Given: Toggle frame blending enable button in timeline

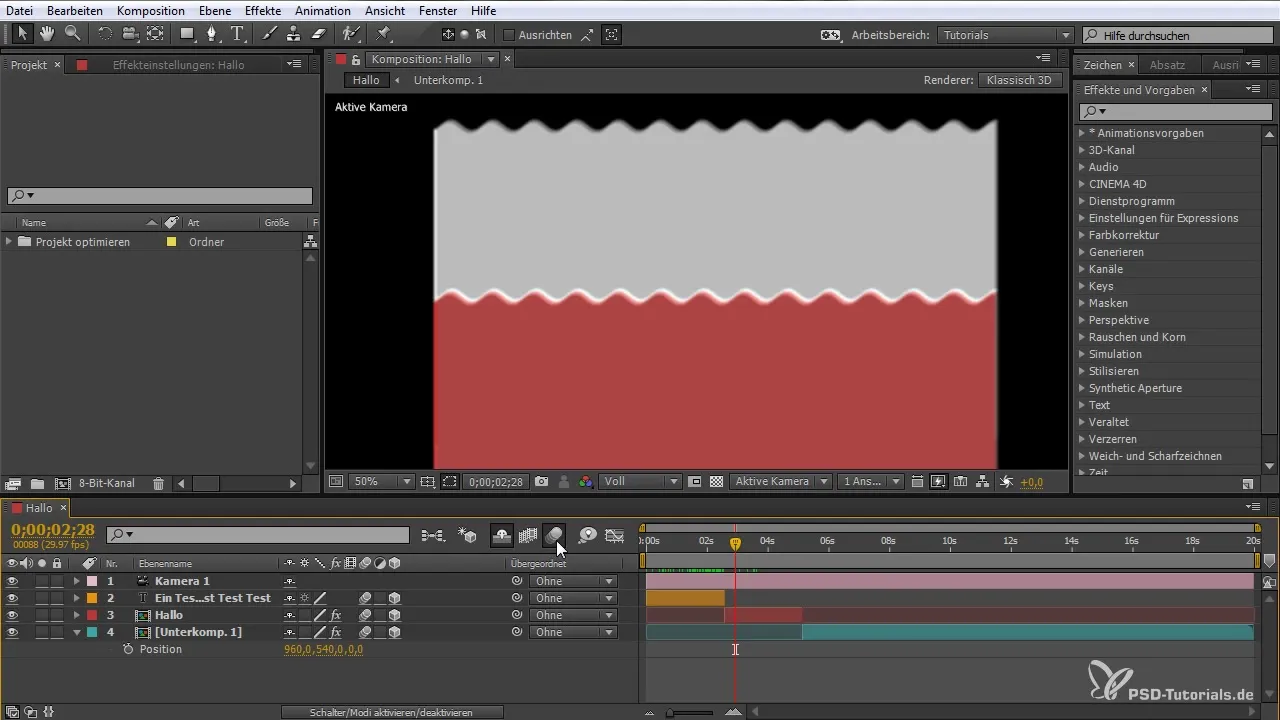Looking at the screenshot, I should click(528, 536).
